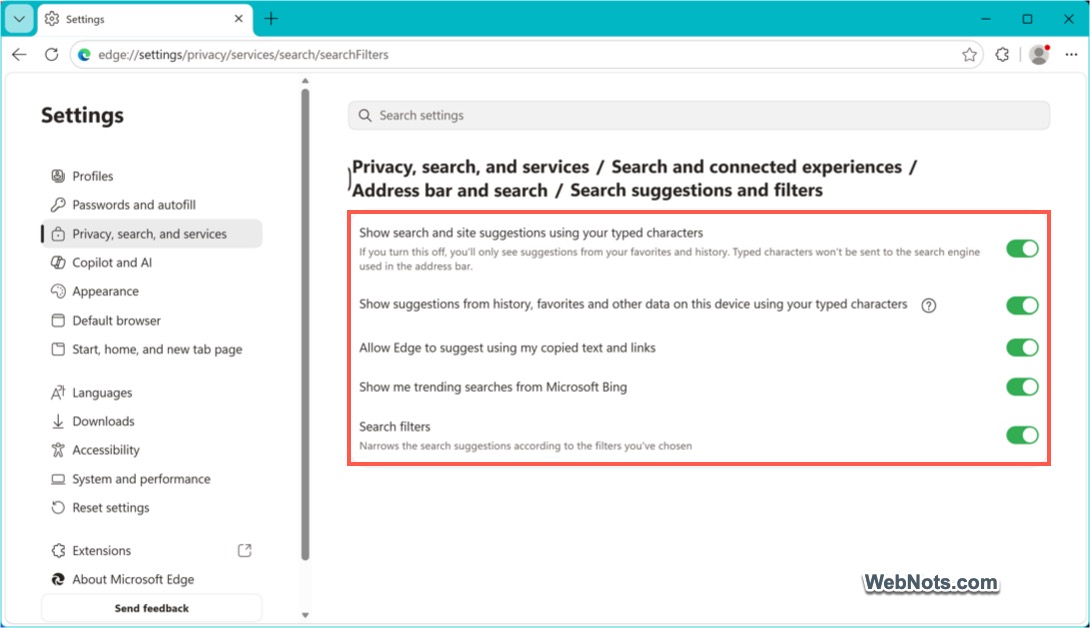The height and width of the screenshot is (628, 1090).
Task: Click the address bar URL field
Action: point(526,54)
